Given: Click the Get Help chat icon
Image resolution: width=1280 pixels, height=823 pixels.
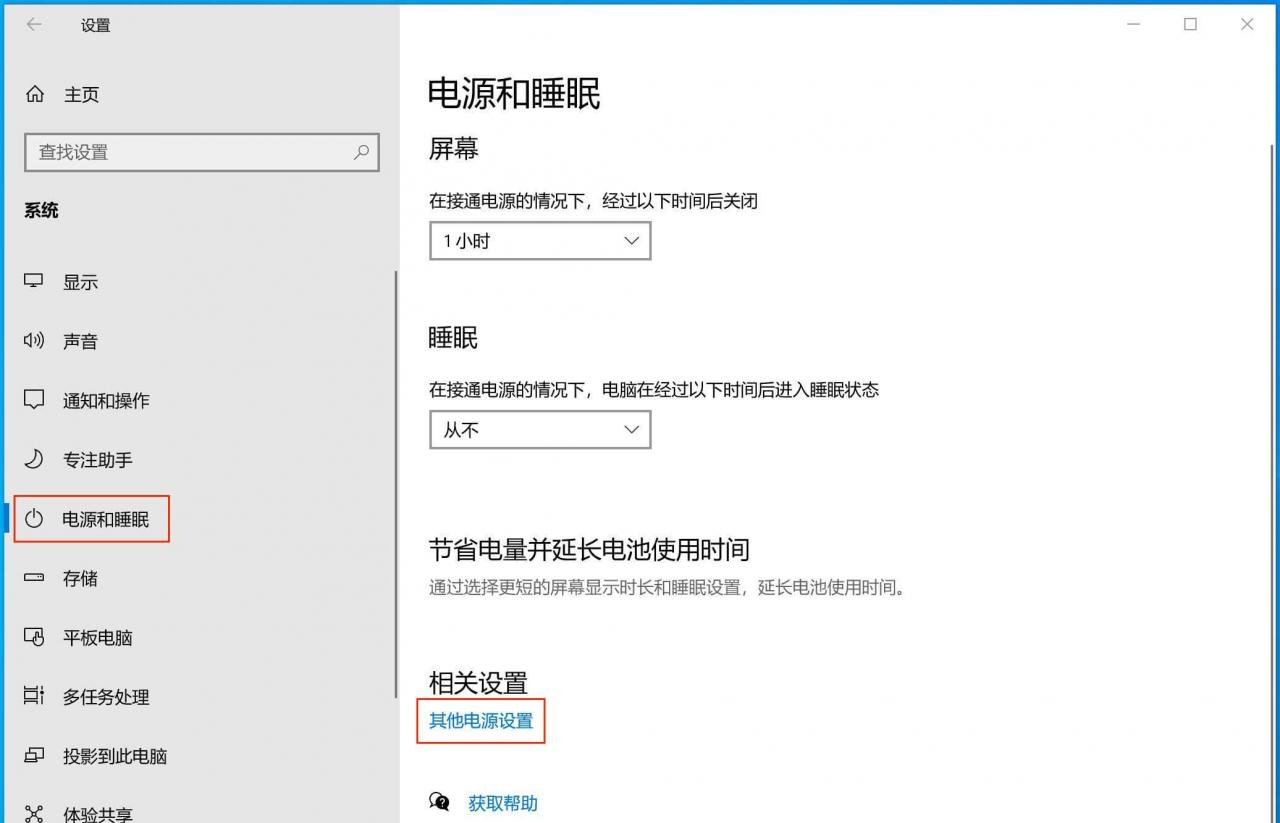Looking at the screenshot, I should coord(439,802).
